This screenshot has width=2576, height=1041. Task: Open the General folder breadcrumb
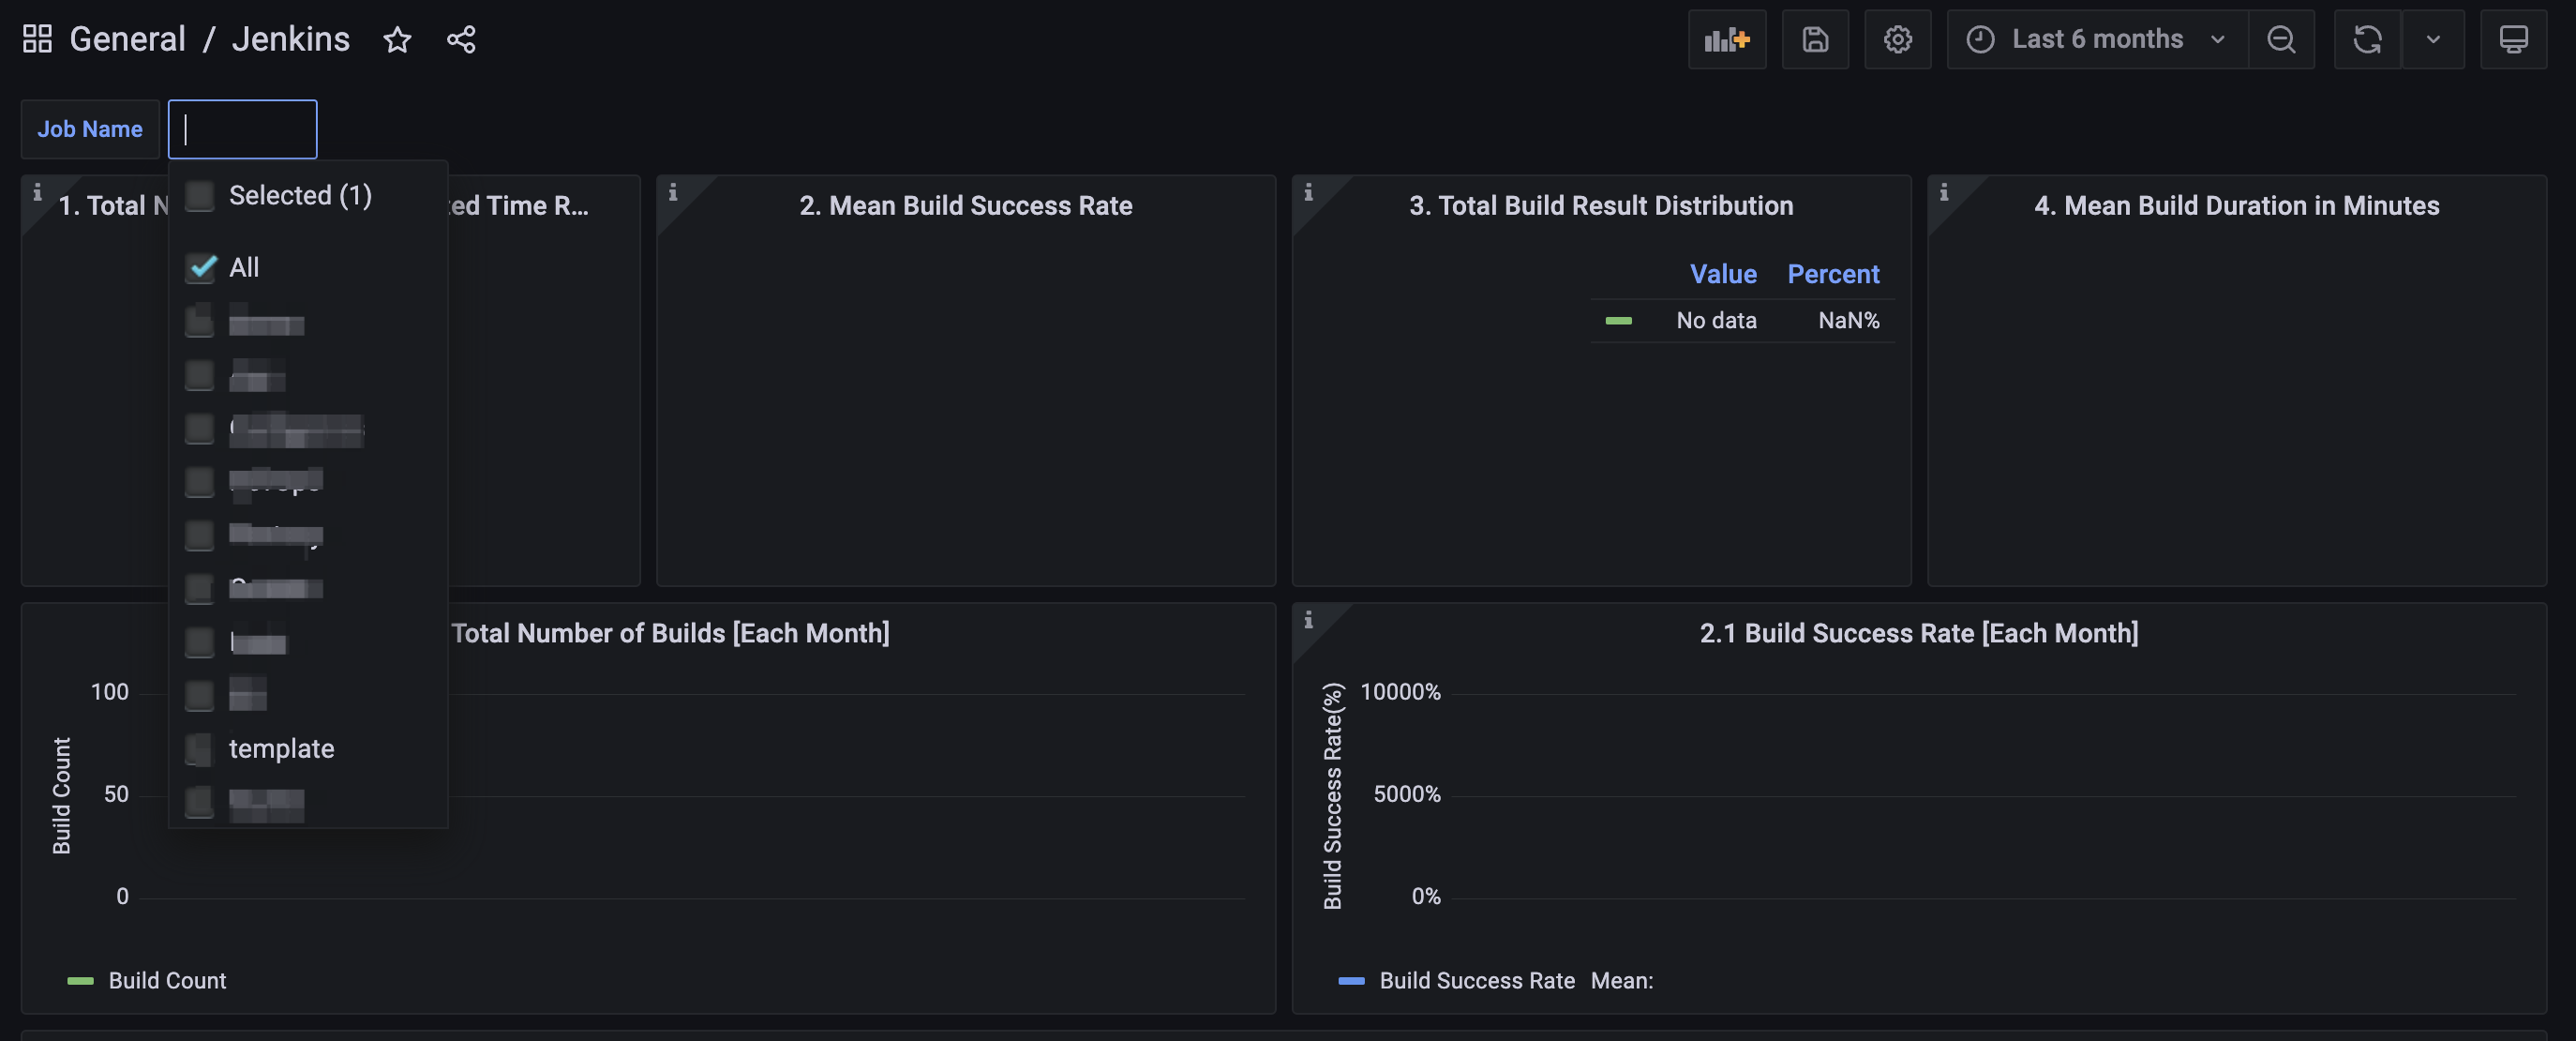[x=127, y=39]
